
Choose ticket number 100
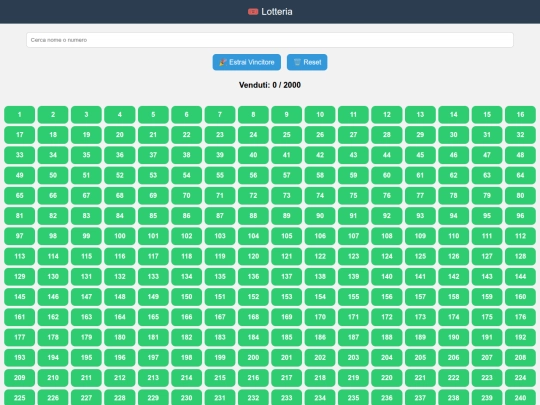pos(120,236)
